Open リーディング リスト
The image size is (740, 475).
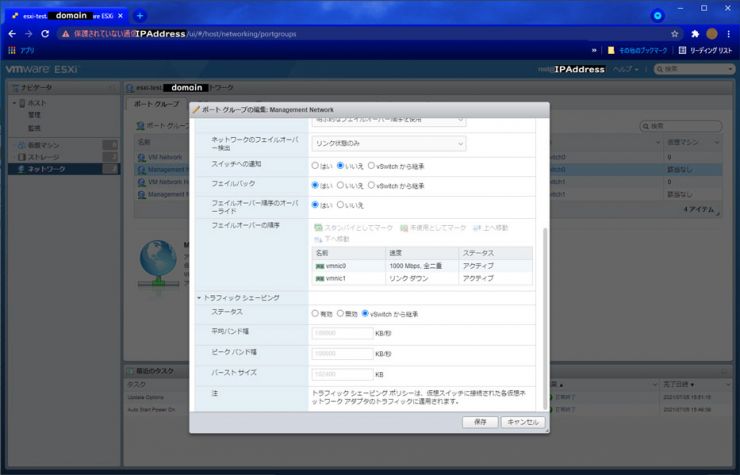click(x=706, y=50)
